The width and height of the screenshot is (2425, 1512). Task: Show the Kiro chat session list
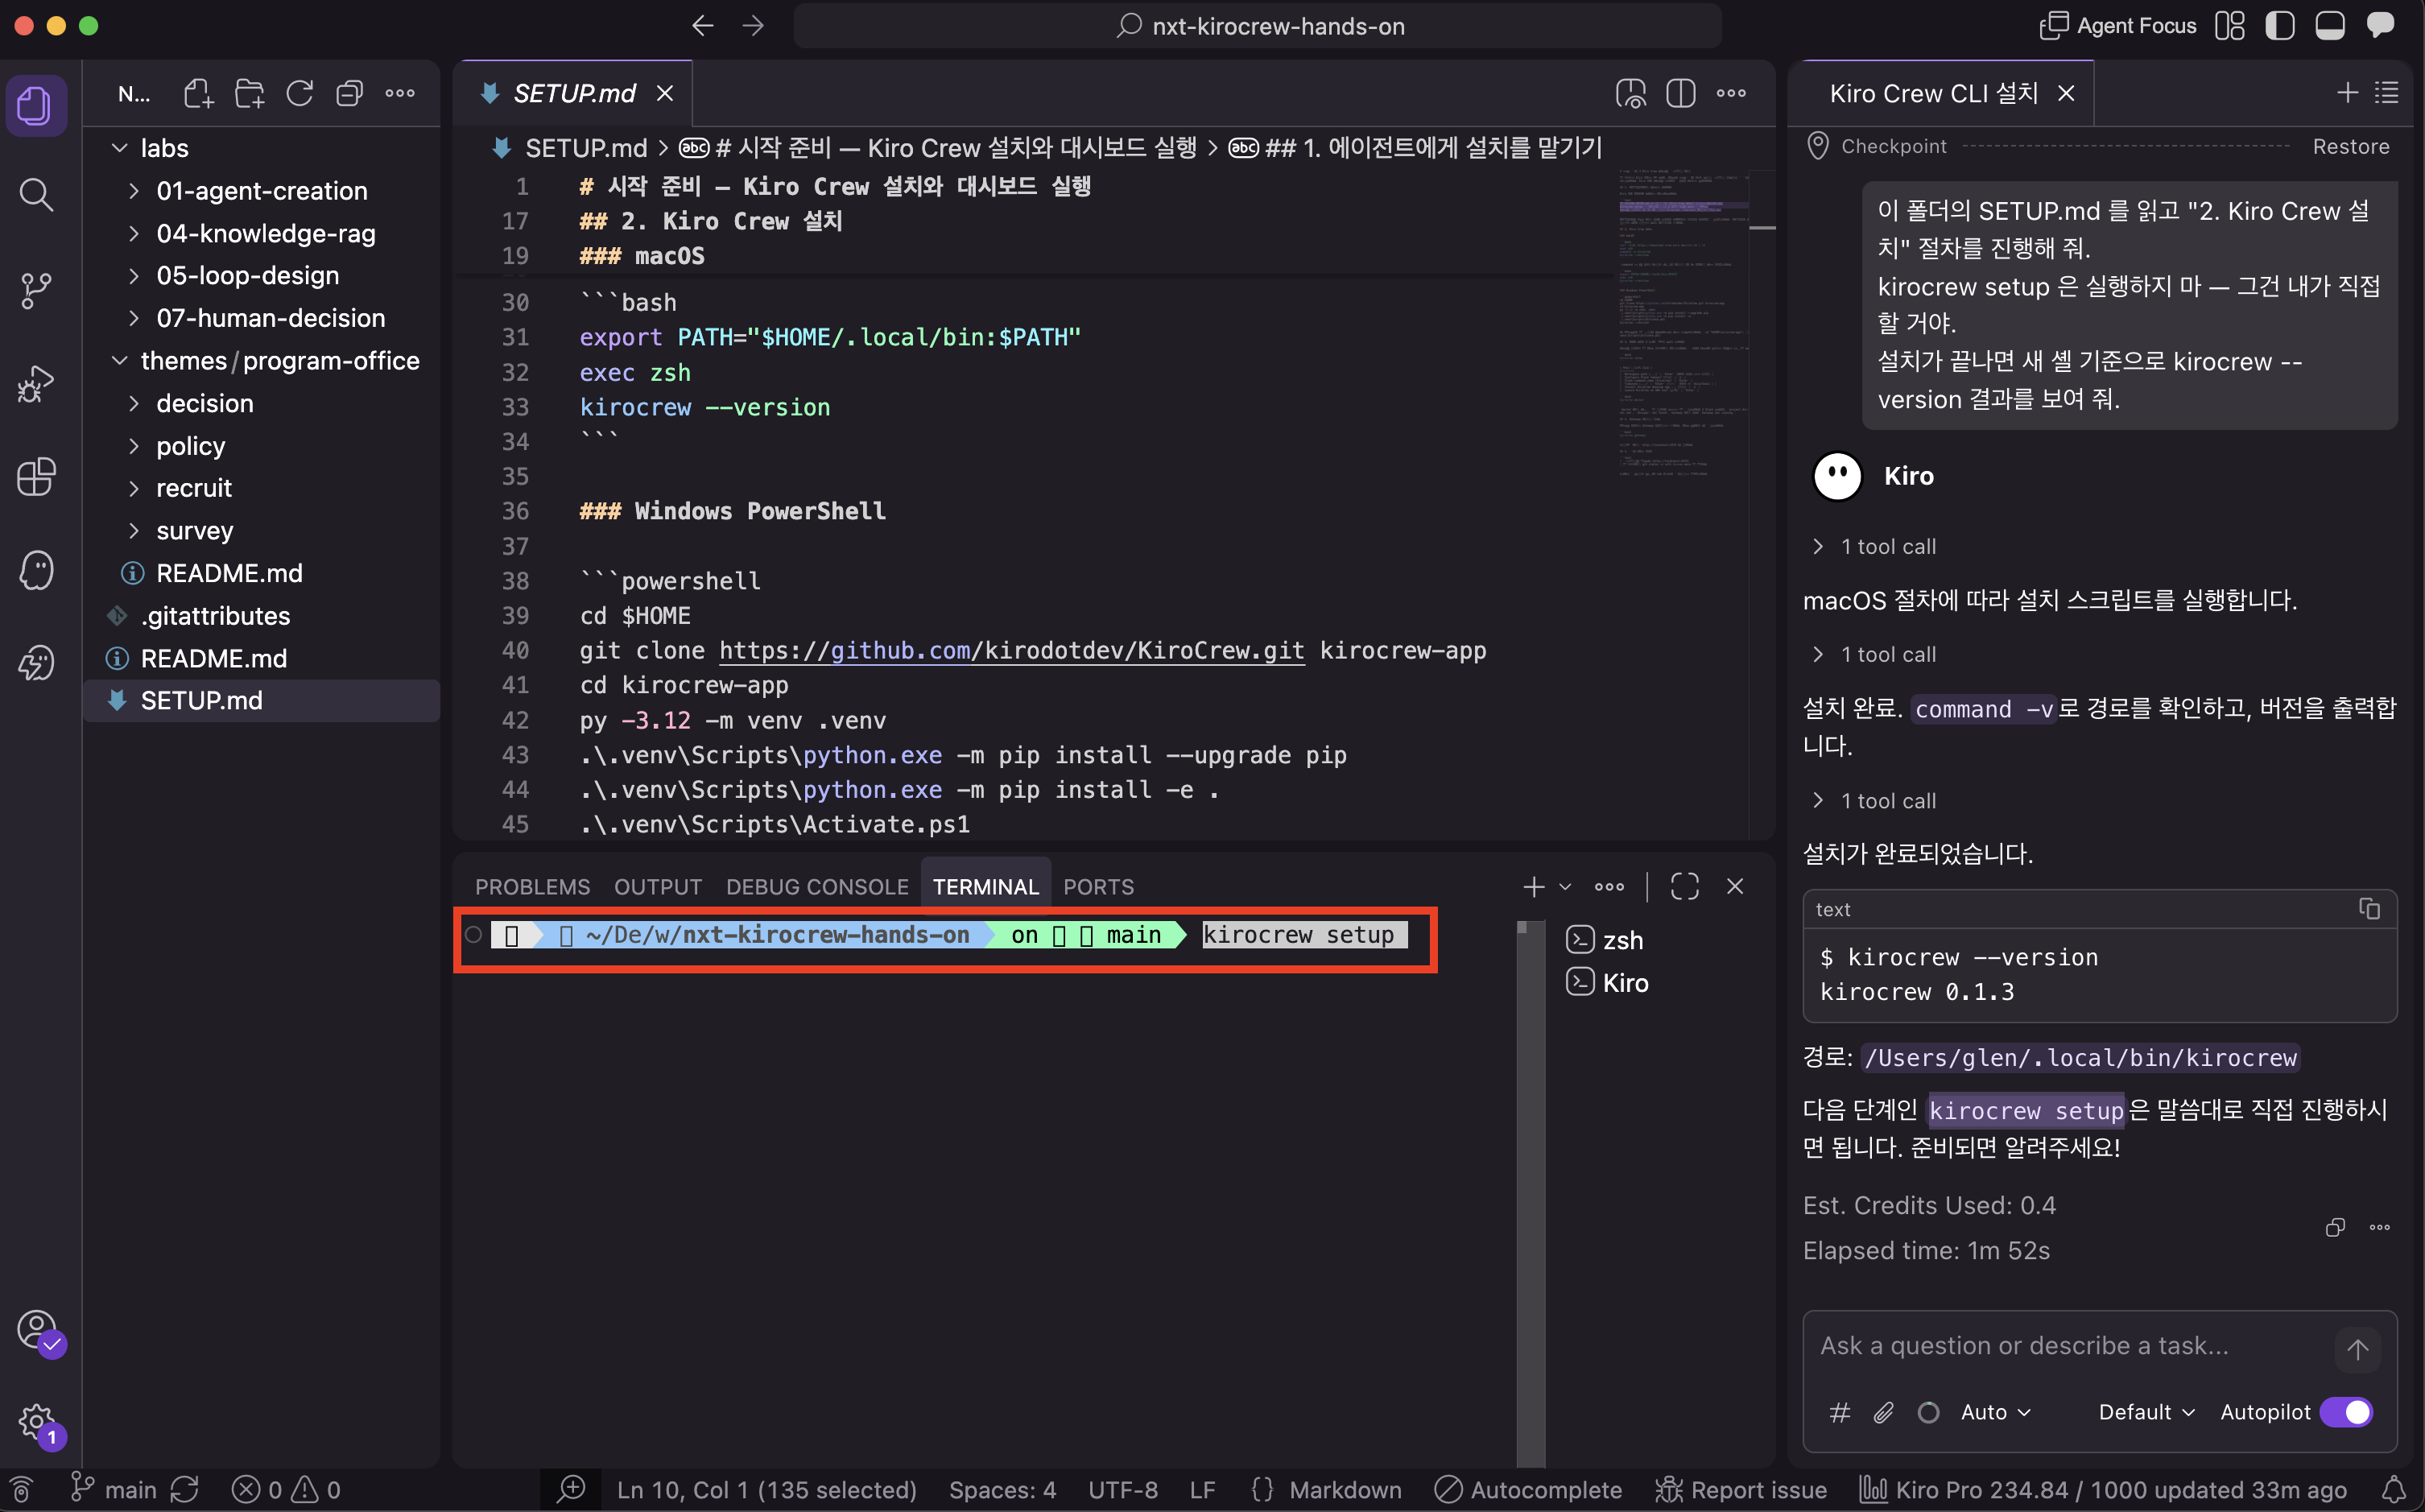[x=2387, y=93]
